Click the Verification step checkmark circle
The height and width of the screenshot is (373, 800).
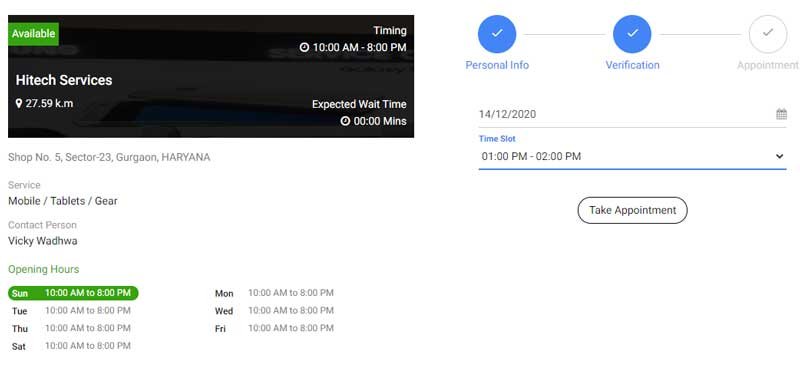632,34
